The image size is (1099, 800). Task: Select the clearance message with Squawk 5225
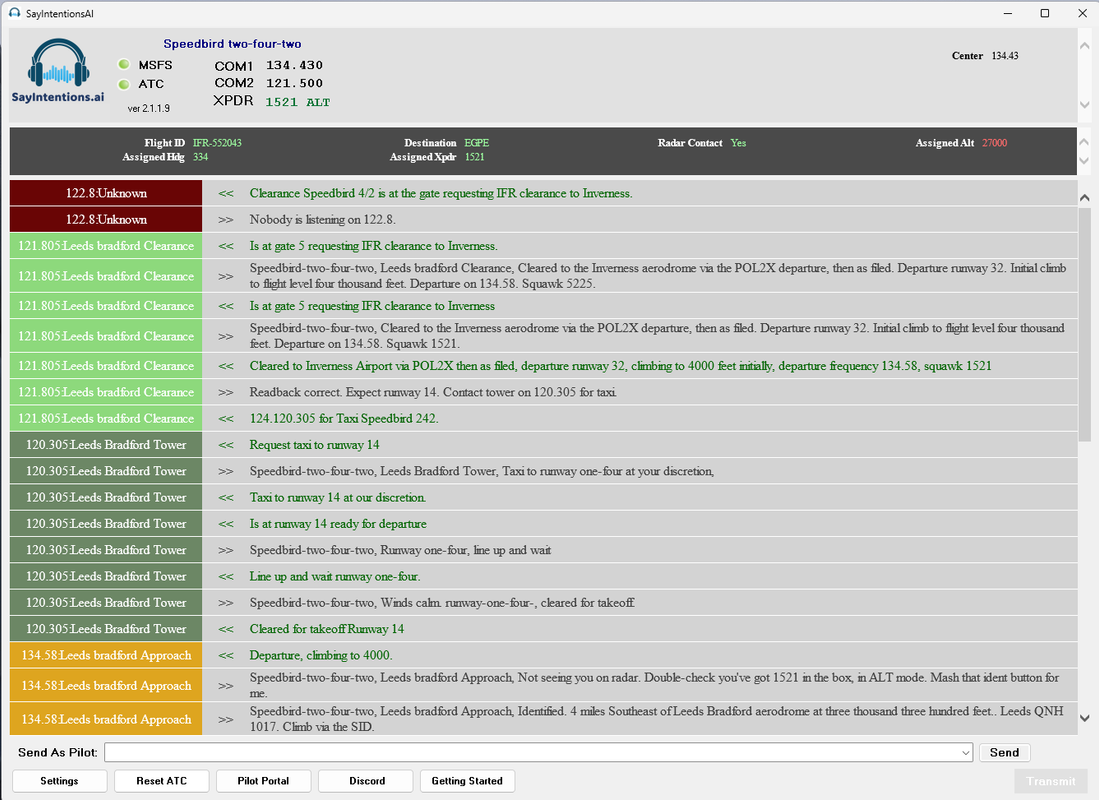[657, 276]
